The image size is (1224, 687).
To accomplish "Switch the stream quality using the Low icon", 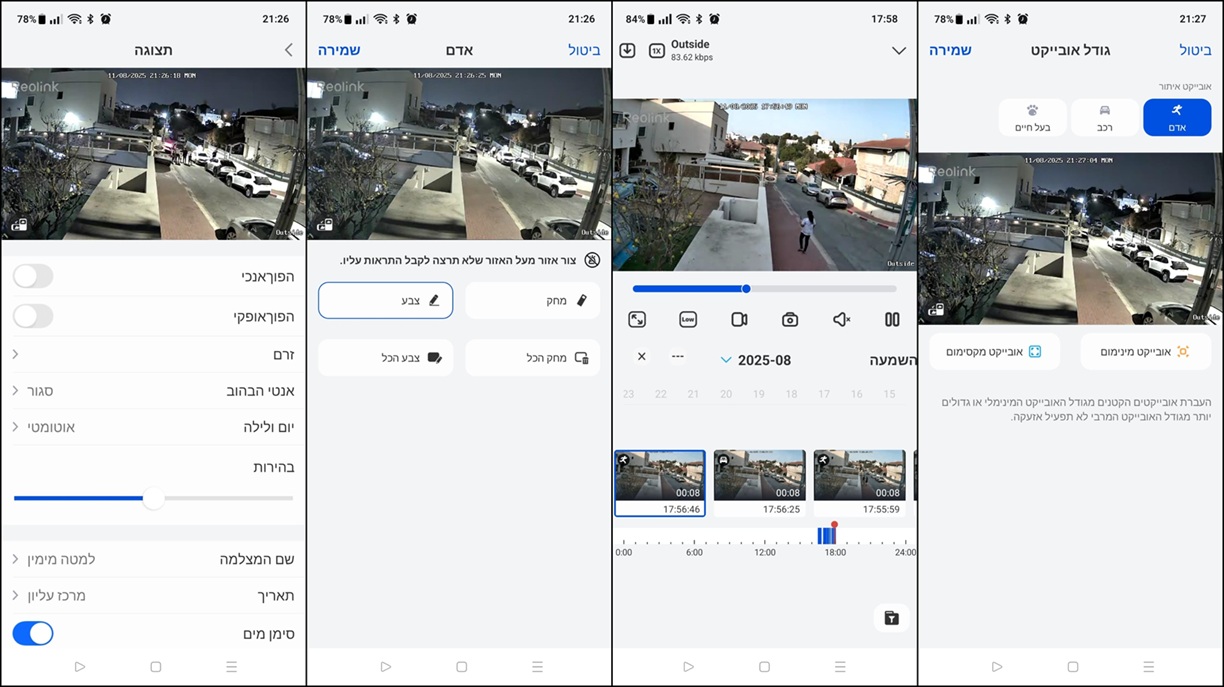I will (688, 320).
